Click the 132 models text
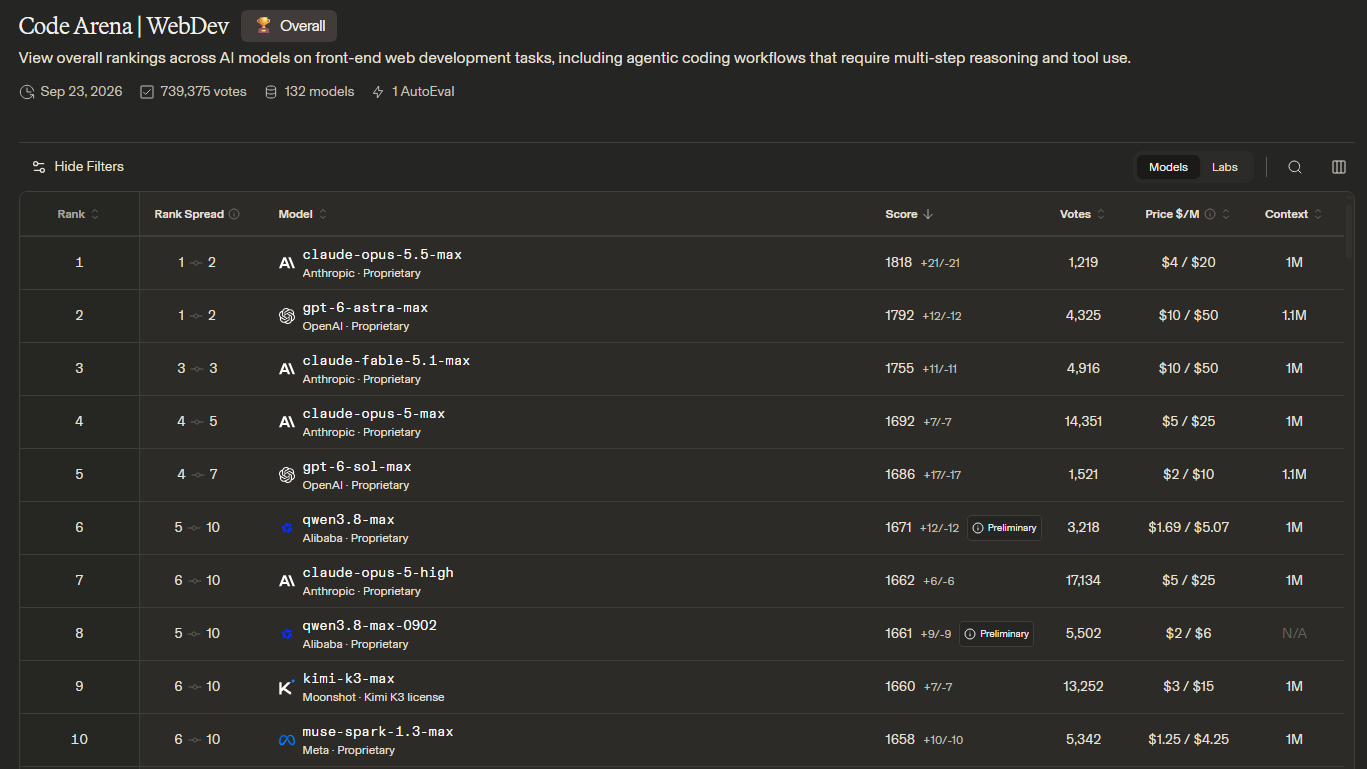 point(319,92)
